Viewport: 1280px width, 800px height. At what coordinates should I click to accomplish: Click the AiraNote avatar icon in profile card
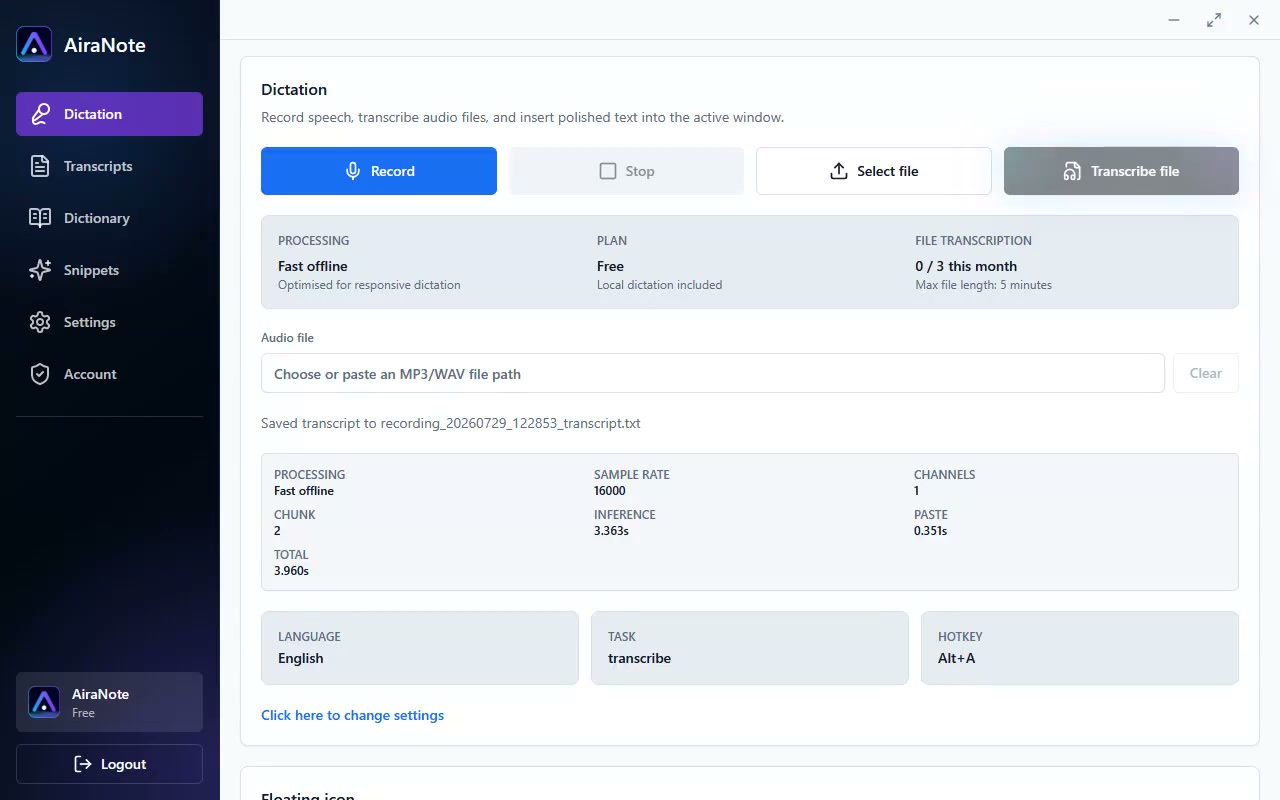[44, 702]
